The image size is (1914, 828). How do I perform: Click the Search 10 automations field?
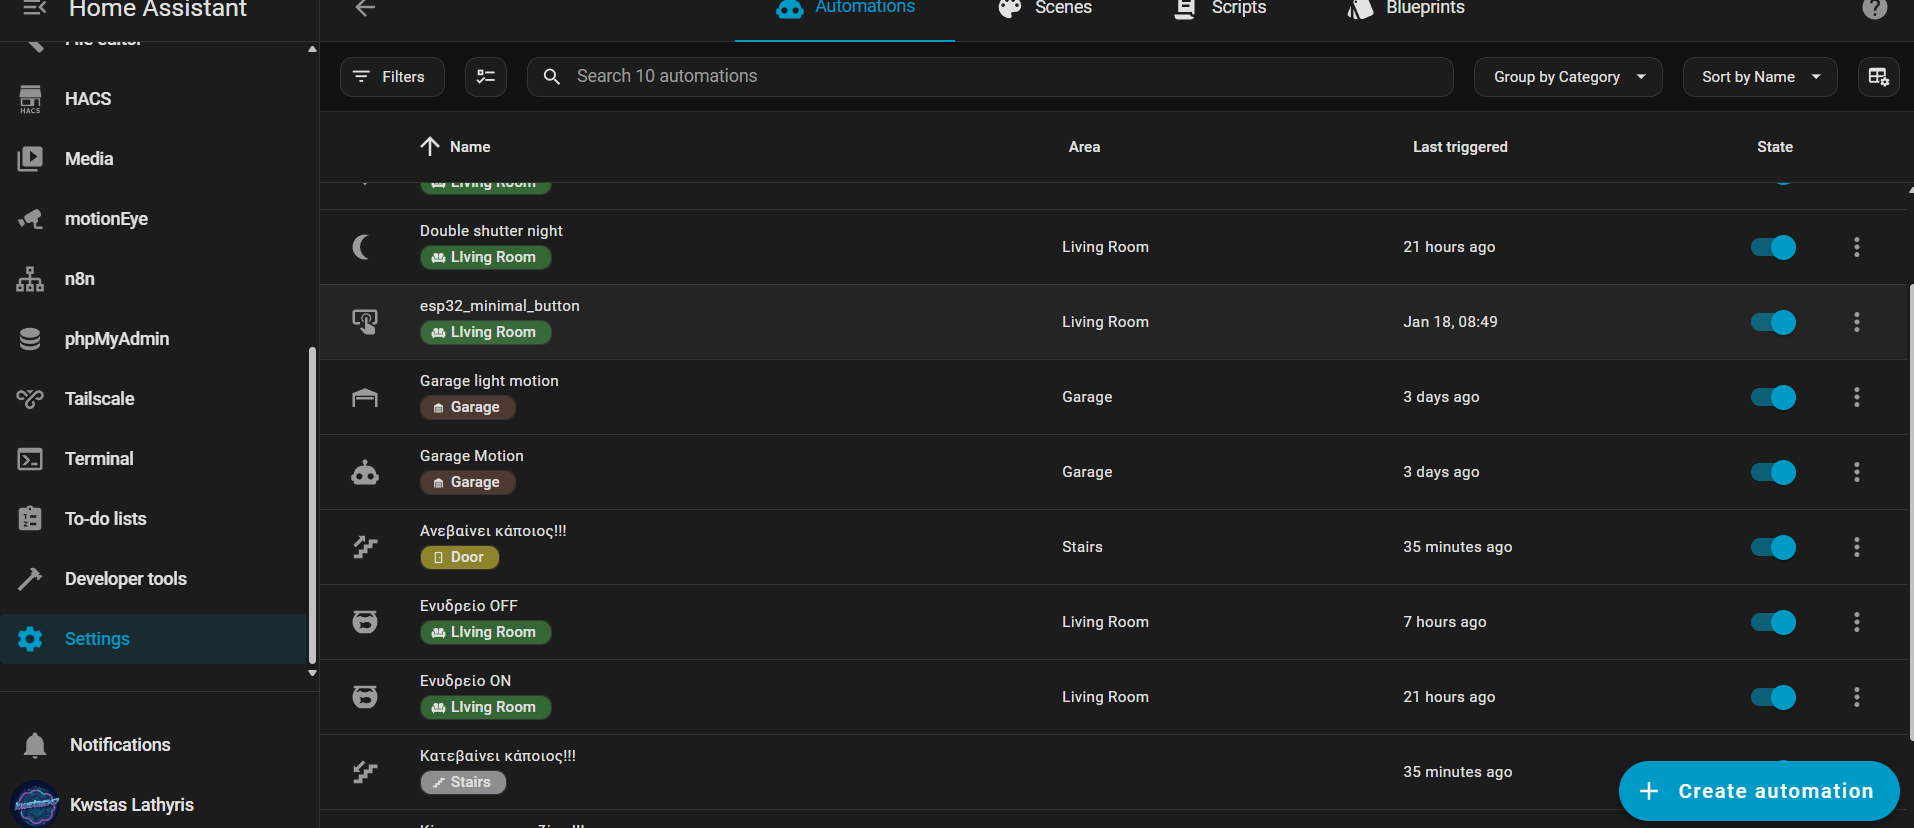1000,77
